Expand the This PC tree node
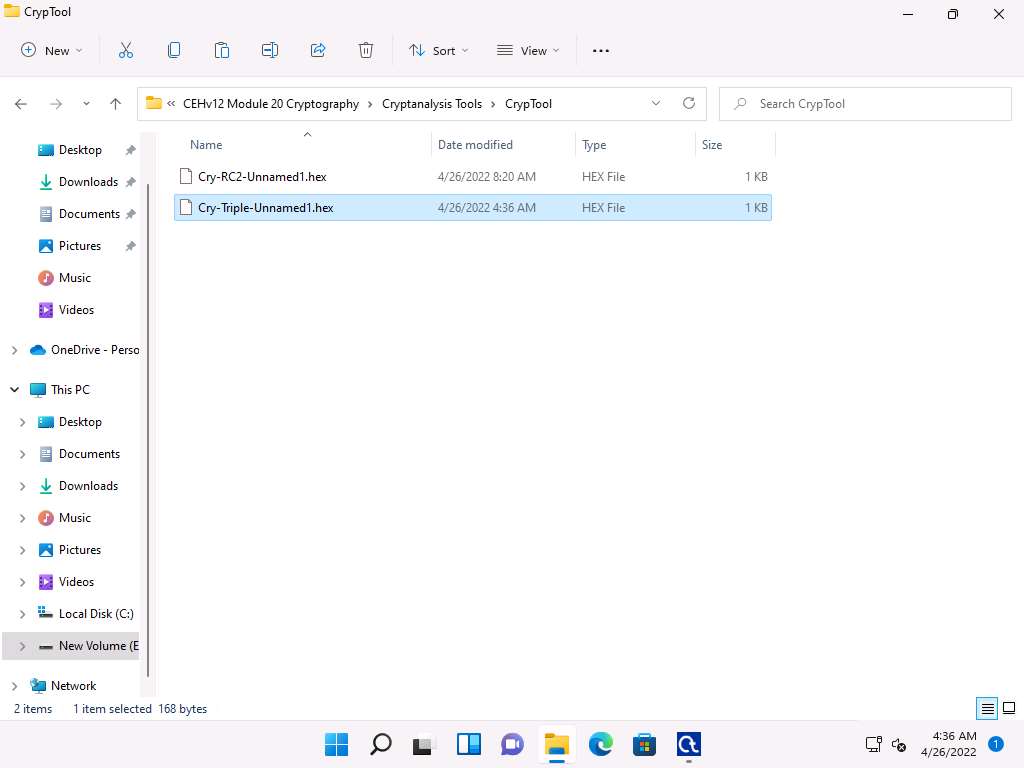Viewport: 1024px width, 768px height. pos(14,390)
